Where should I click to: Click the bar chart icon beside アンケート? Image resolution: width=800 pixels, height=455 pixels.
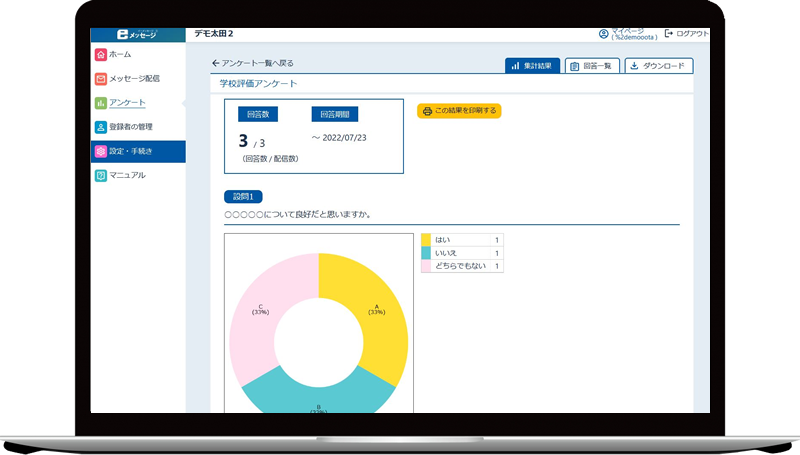[x=100, y=103]
